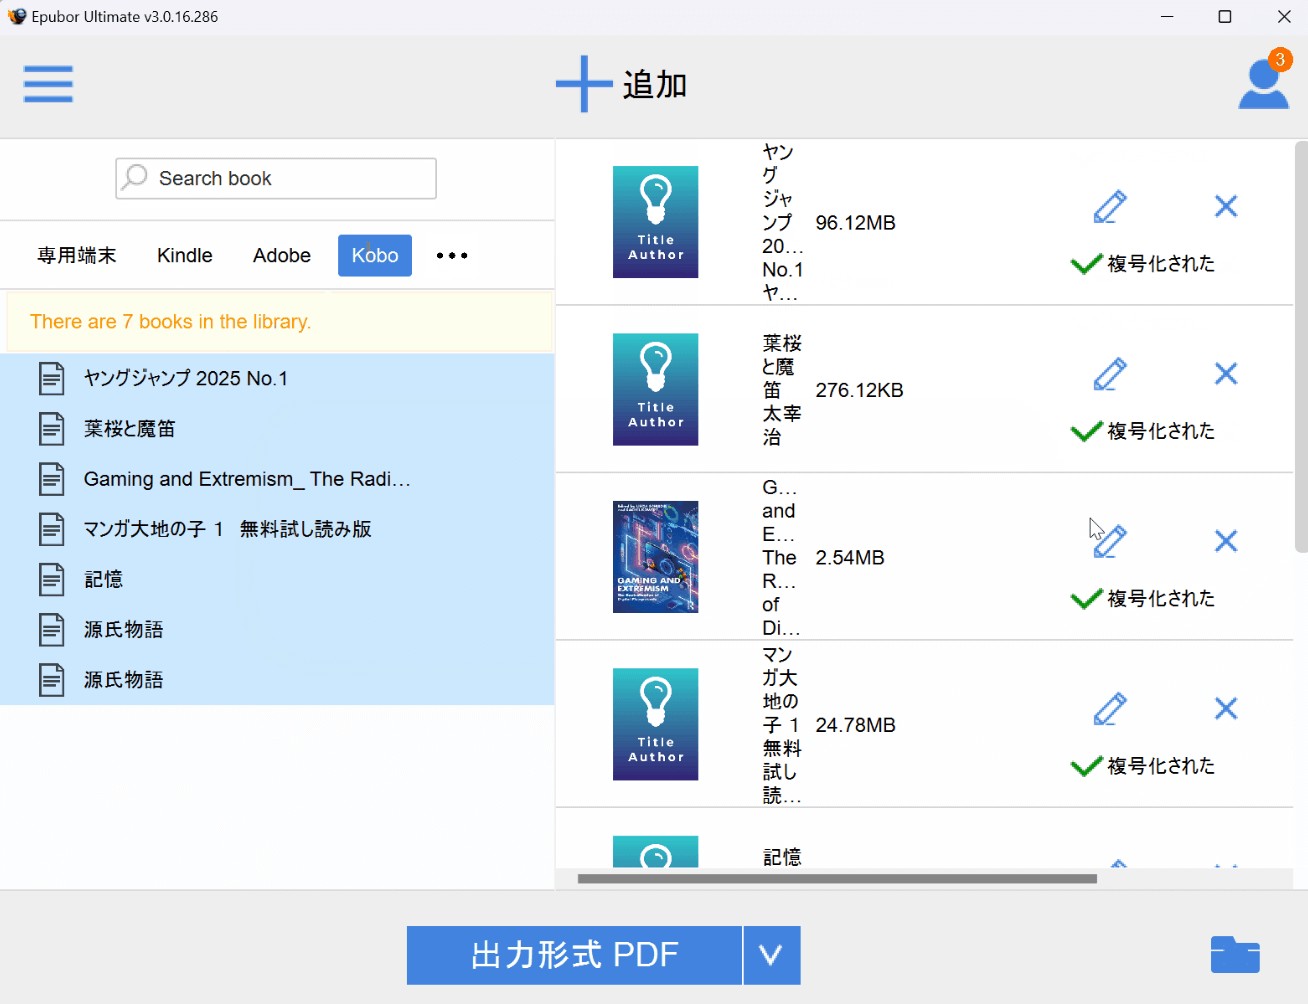
Task: Click the 出力形式 PDF convert button
Action: [574, 955]
